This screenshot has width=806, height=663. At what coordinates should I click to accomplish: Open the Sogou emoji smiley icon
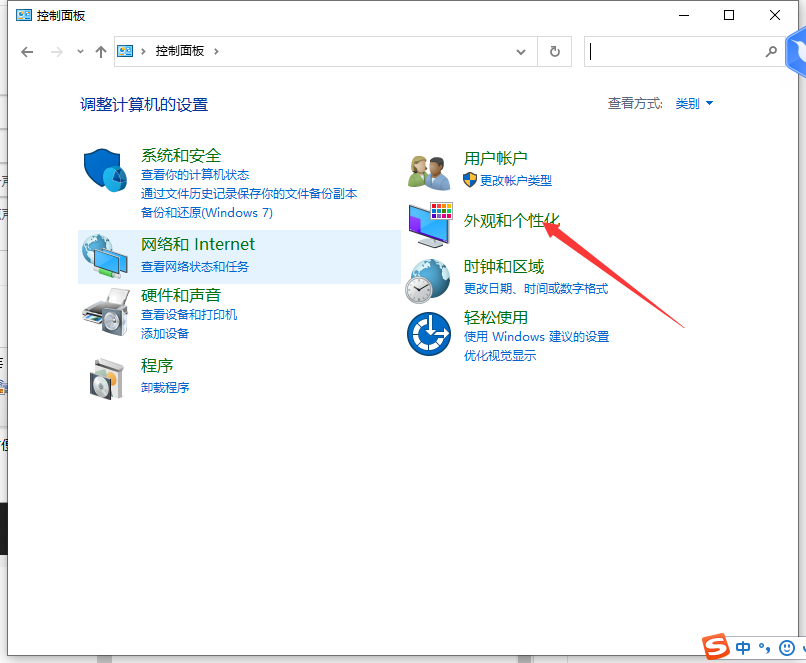tap(787, 648)
